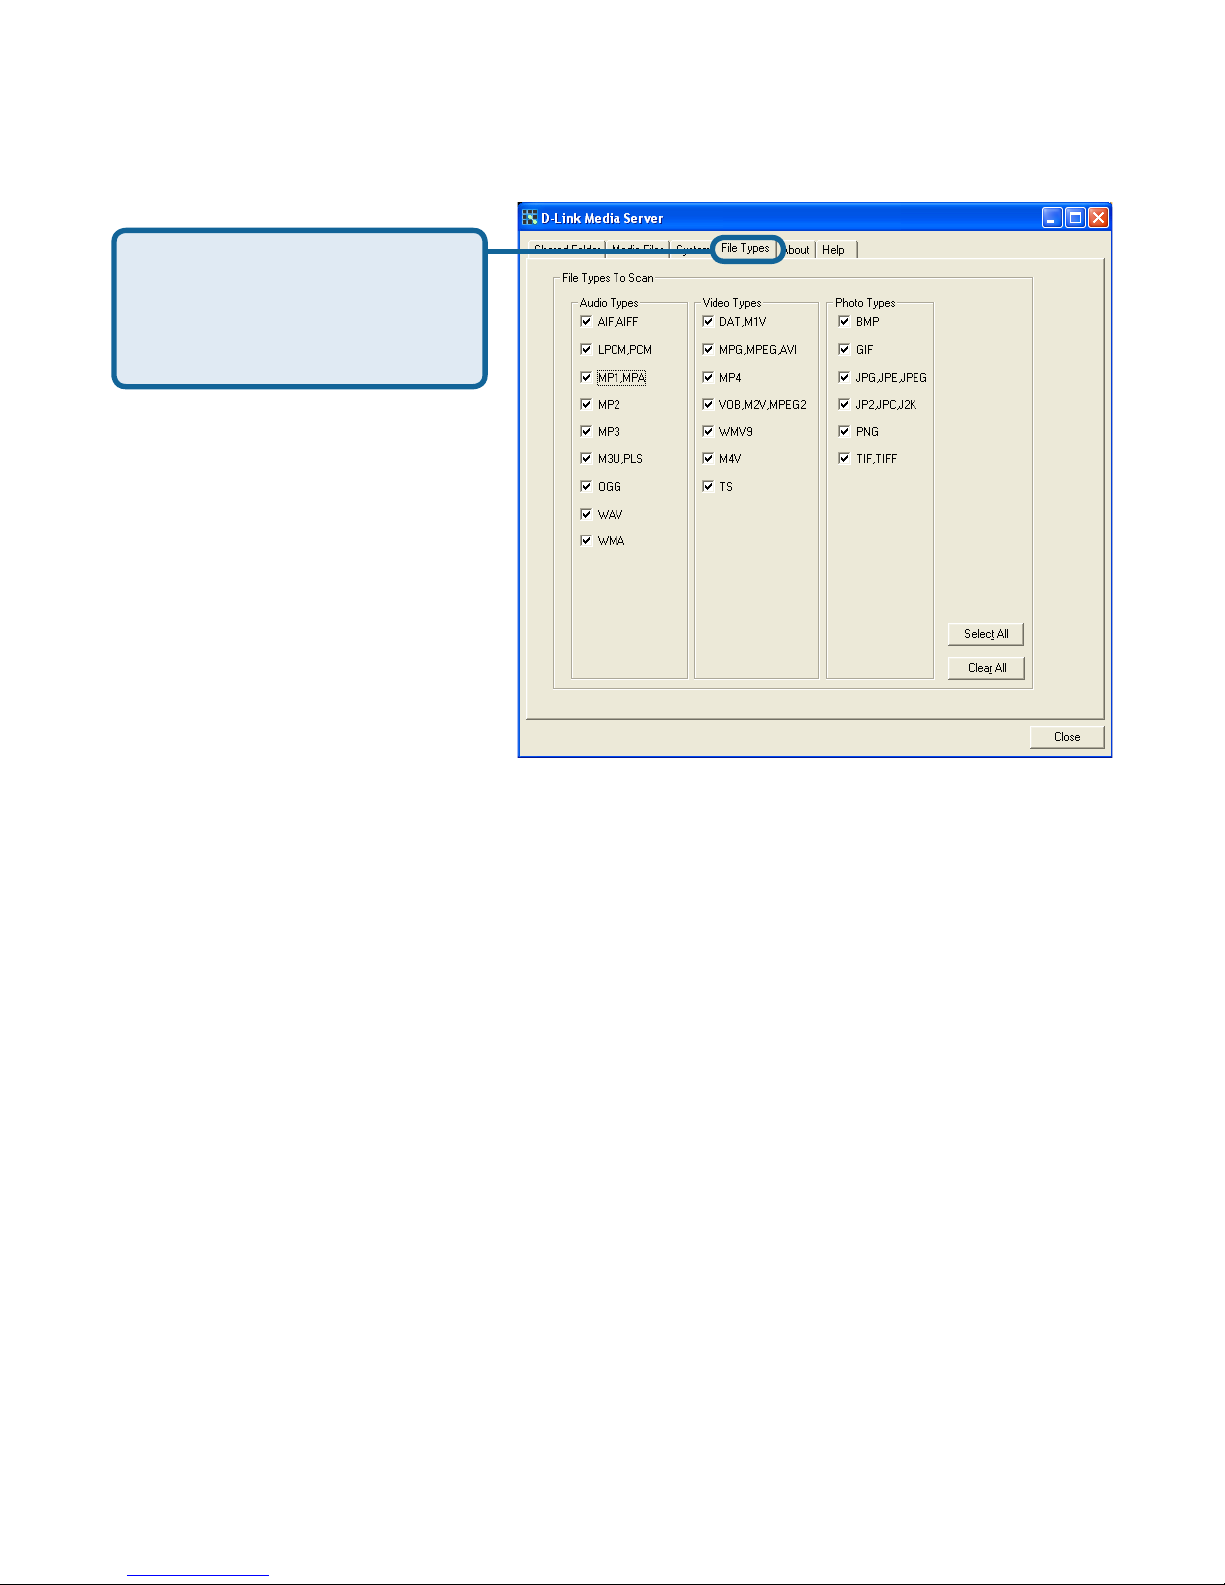Disable the WAV file type
The image size is (1225, 1585).
coord(586,514)
